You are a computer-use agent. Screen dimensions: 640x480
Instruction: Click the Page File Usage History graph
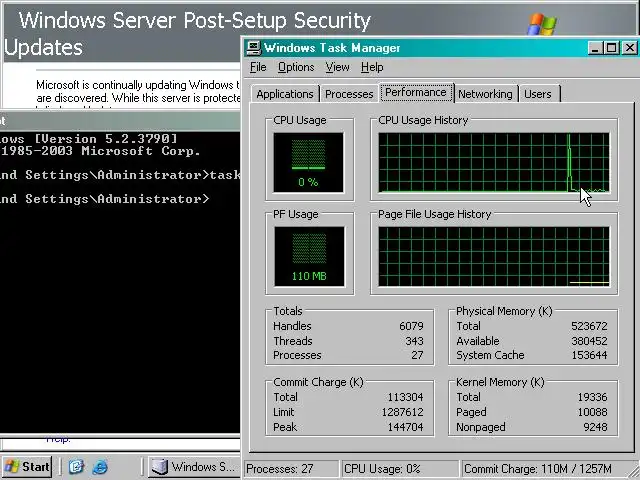(494, 256)
